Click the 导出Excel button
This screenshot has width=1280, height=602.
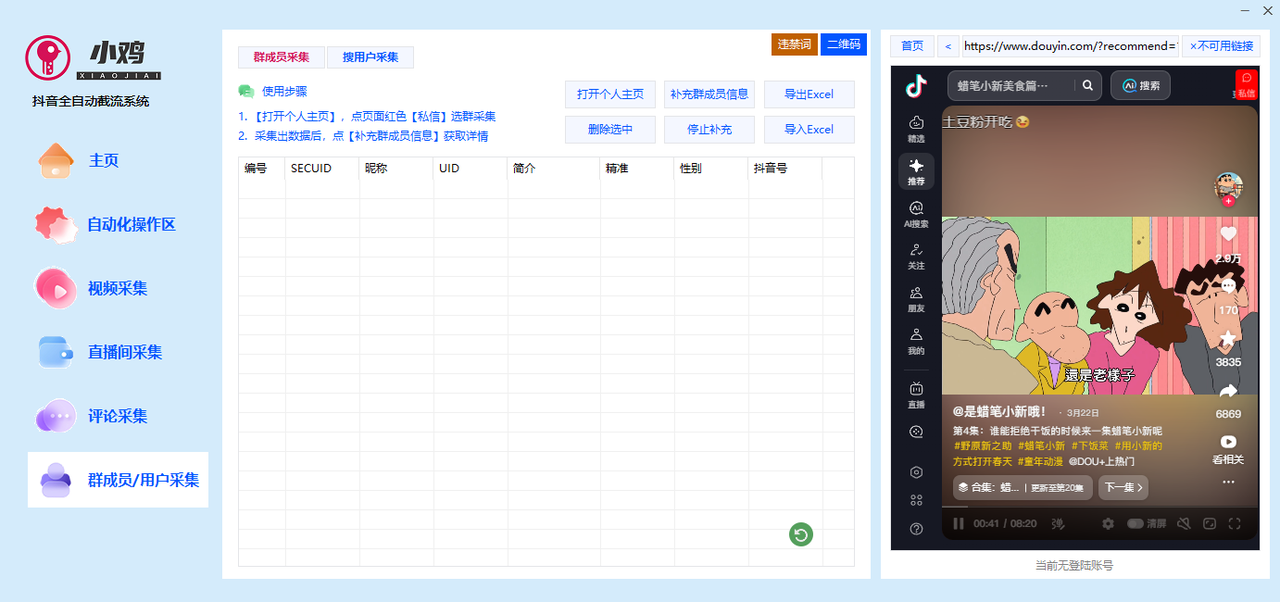pos(809,94)
